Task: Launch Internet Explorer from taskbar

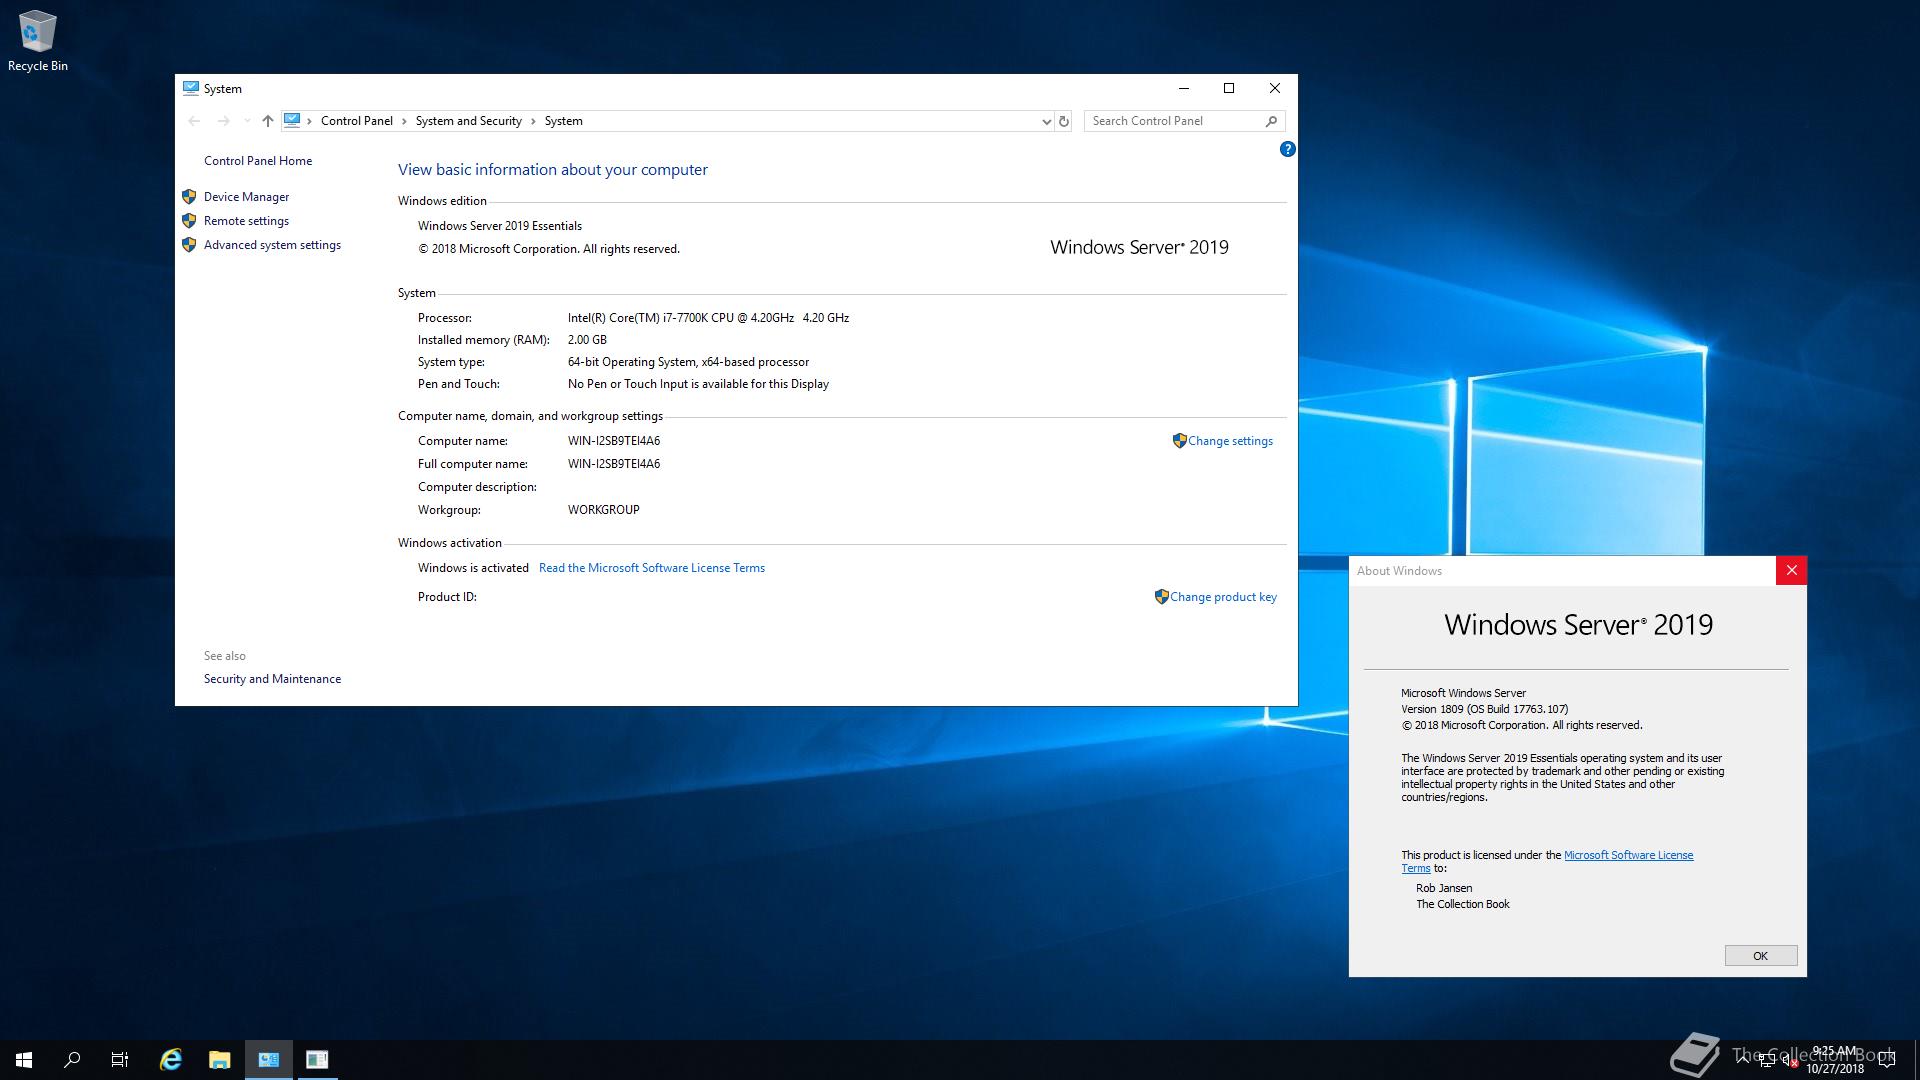Action: click(x=171, y=1060)
